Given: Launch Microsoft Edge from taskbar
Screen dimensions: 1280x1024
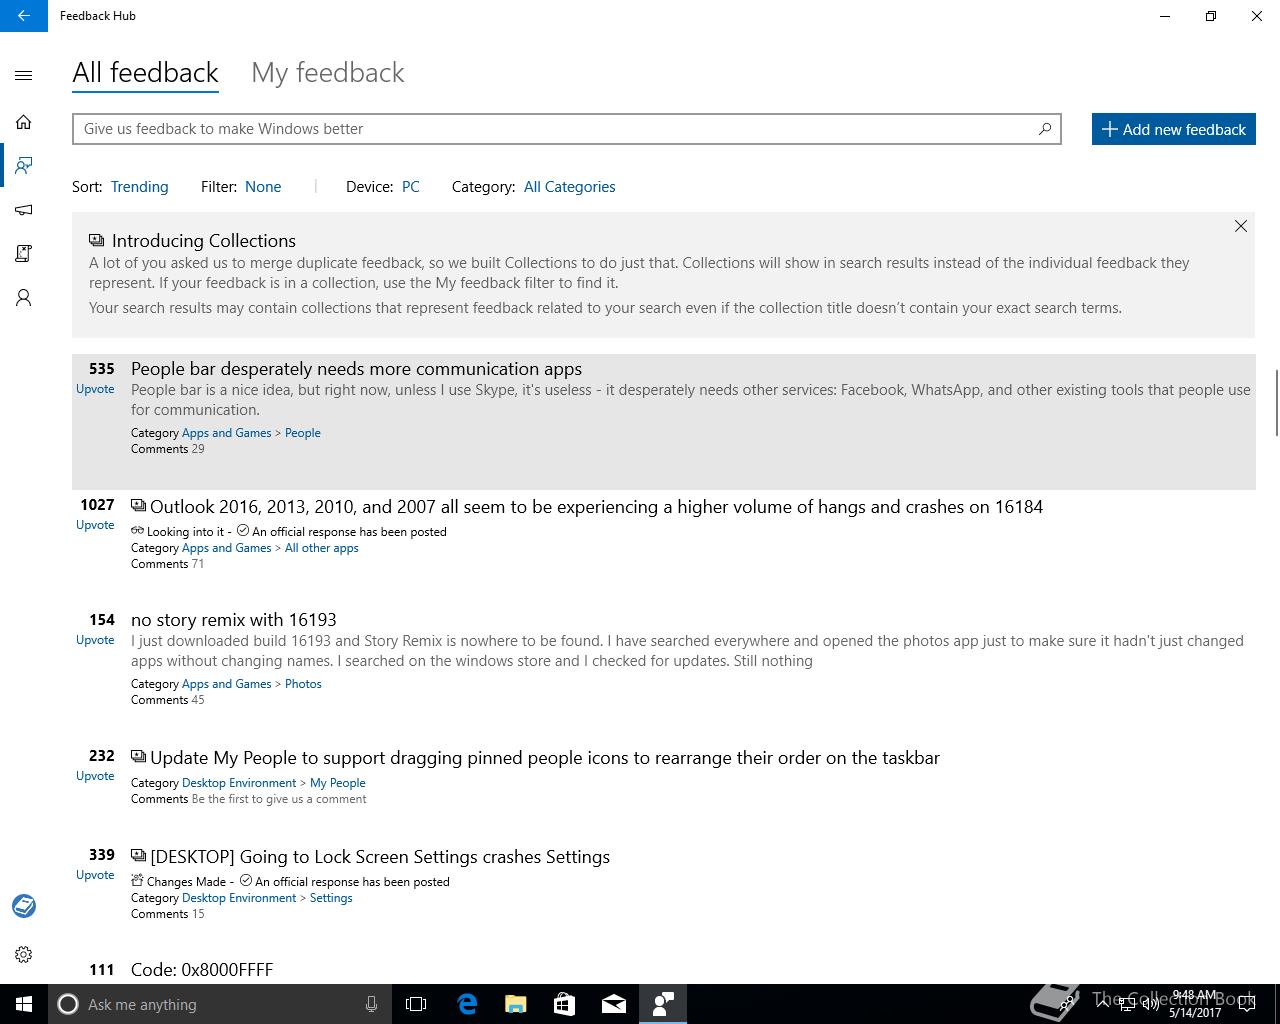Looking at the screenshot, I should (467, 1004).
